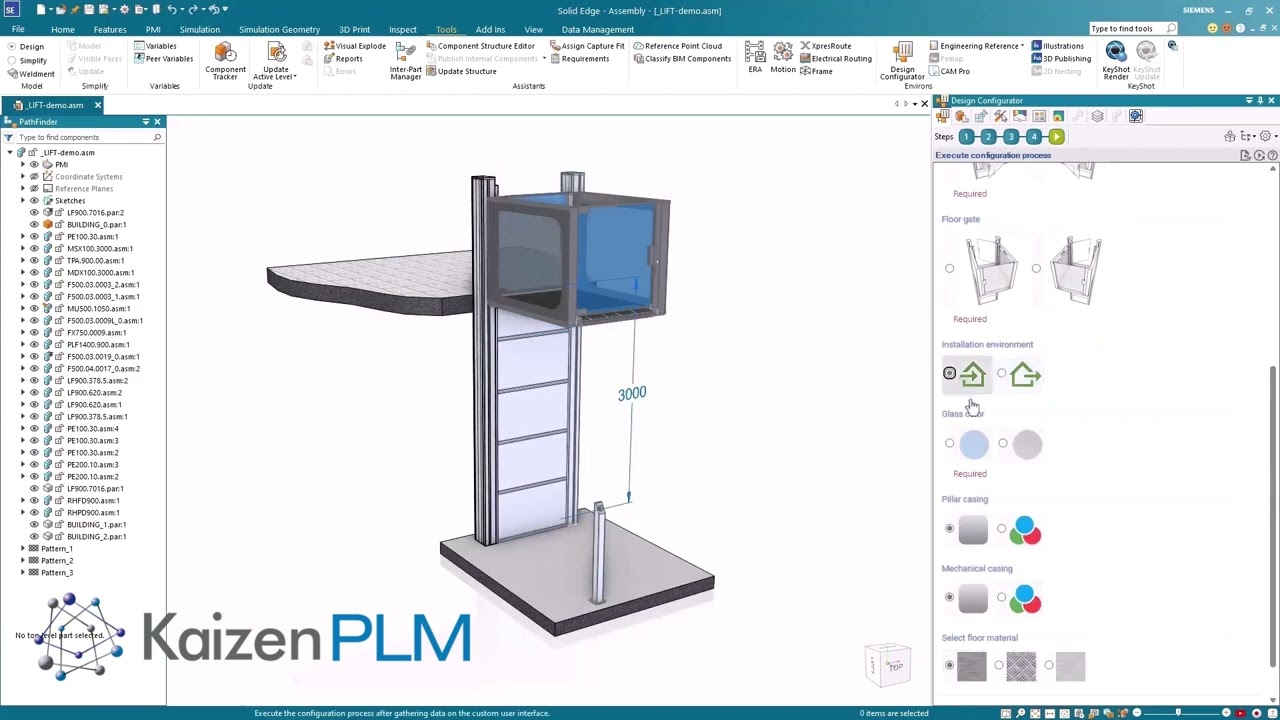Image resolution: width=1280 pixels, height=720 pixels.
Task: Expand the Pattern_3 node
Action: tap(23, 573)
